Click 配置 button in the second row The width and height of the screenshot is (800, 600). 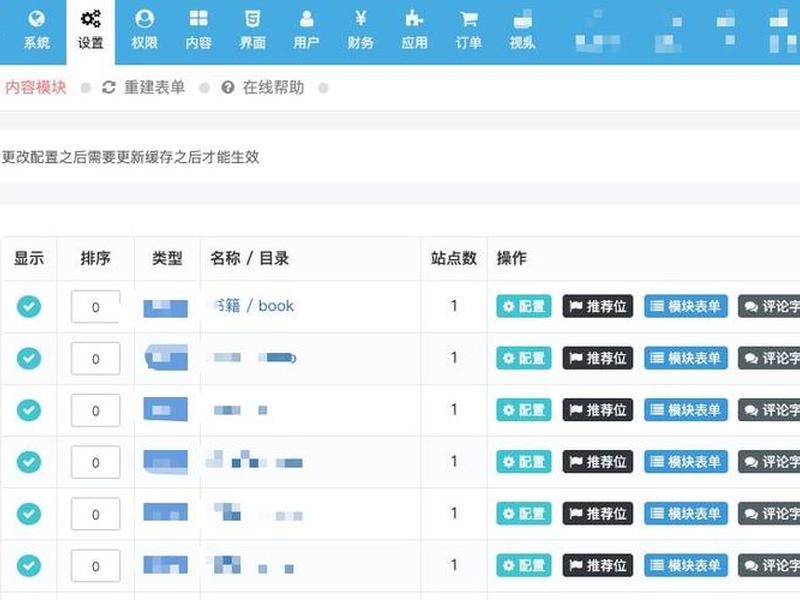523,358
